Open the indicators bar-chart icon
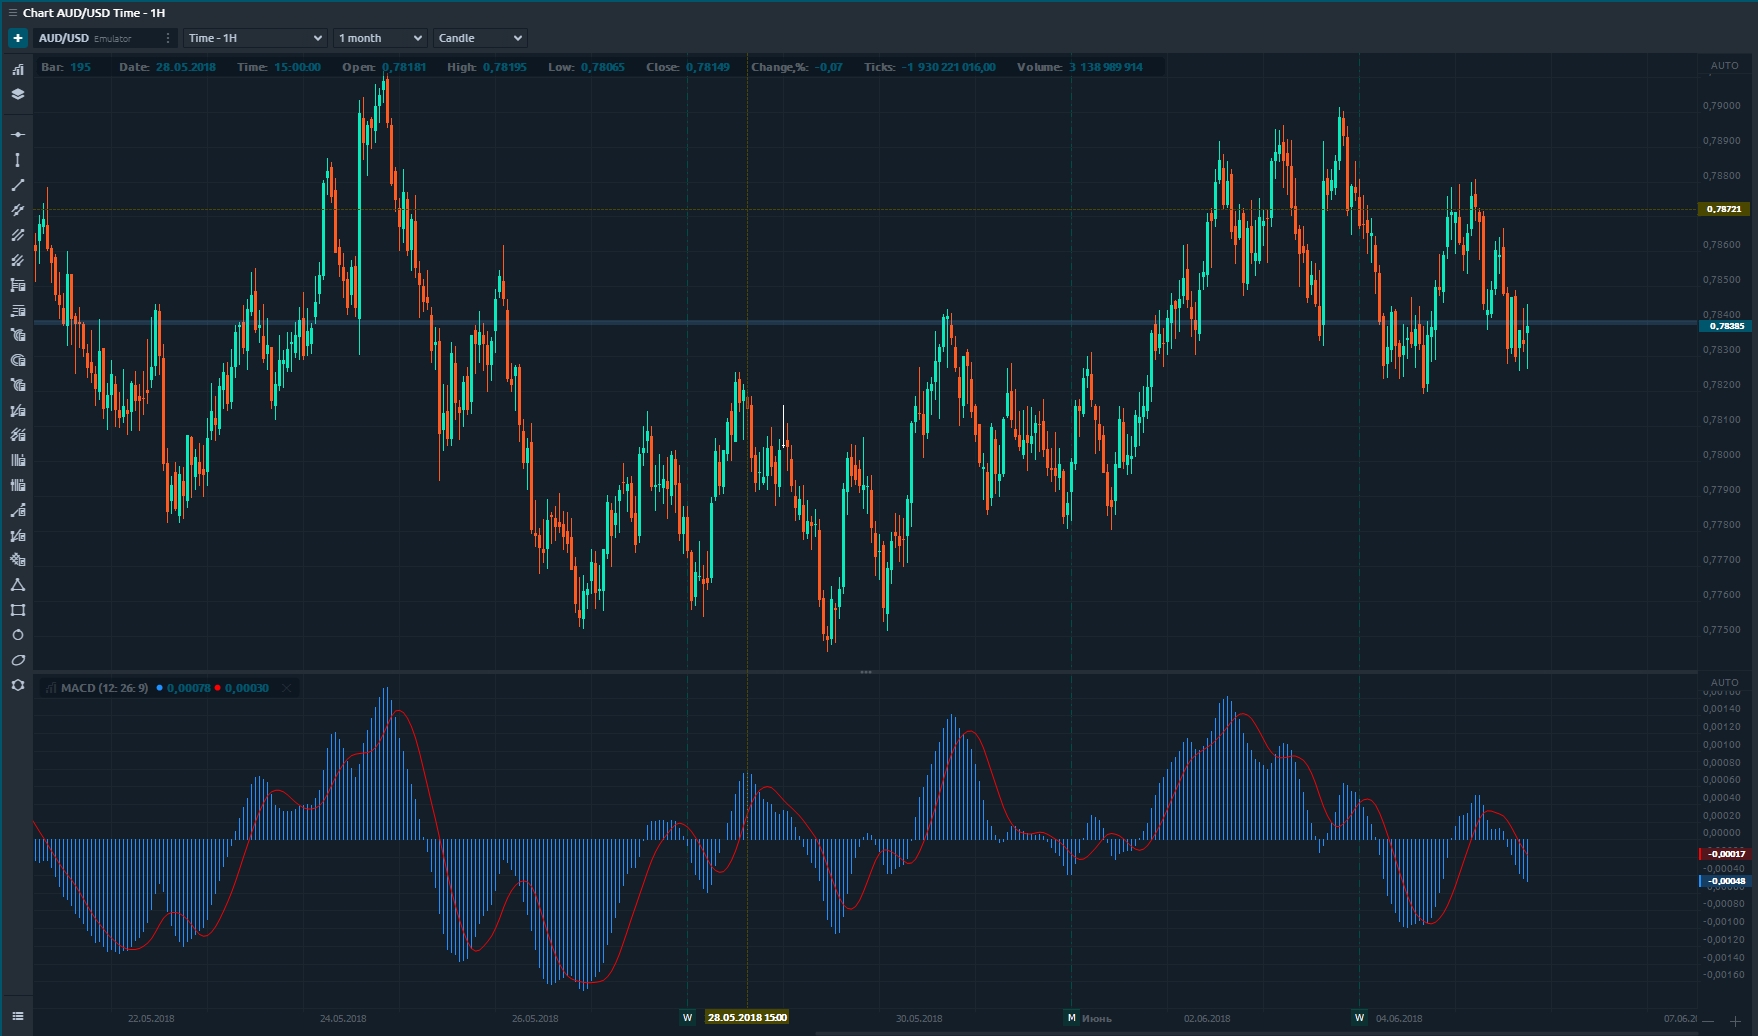 click(18, 69)
